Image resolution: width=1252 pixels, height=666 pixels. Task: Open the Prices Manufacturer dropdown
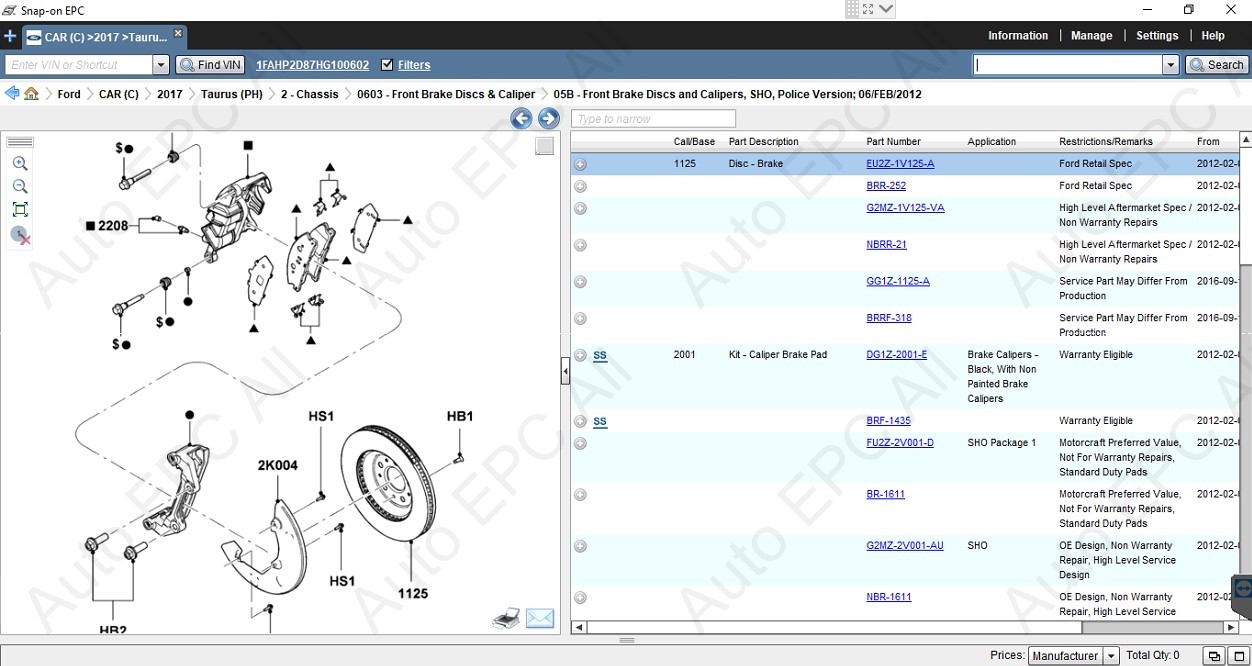[1111, 656]
